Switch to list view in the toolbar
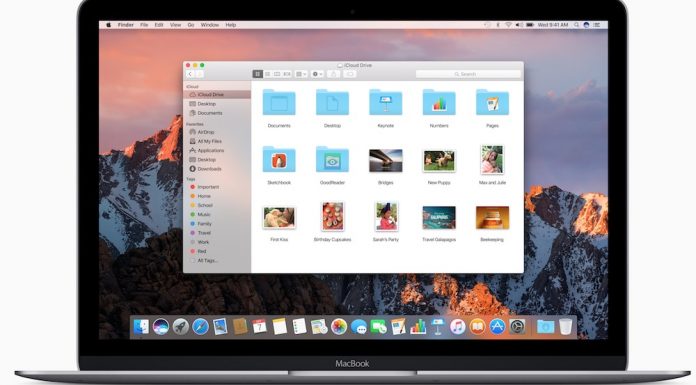 click(x=267, y=74)
